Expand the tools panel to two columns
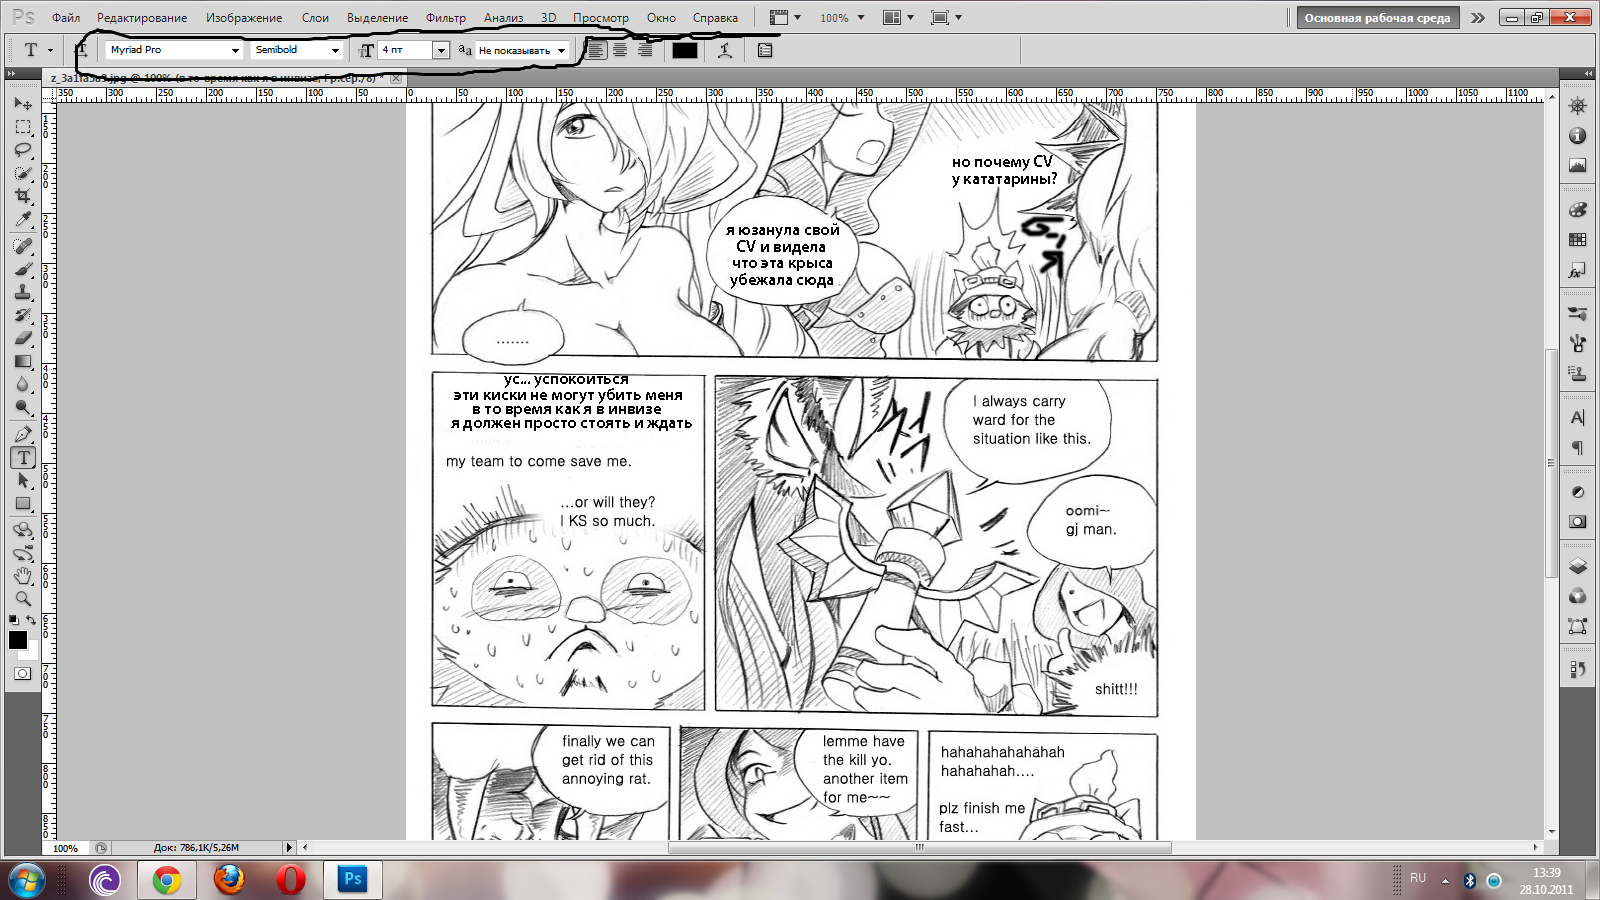This screenshot has width=1600, height=900. 11,74
